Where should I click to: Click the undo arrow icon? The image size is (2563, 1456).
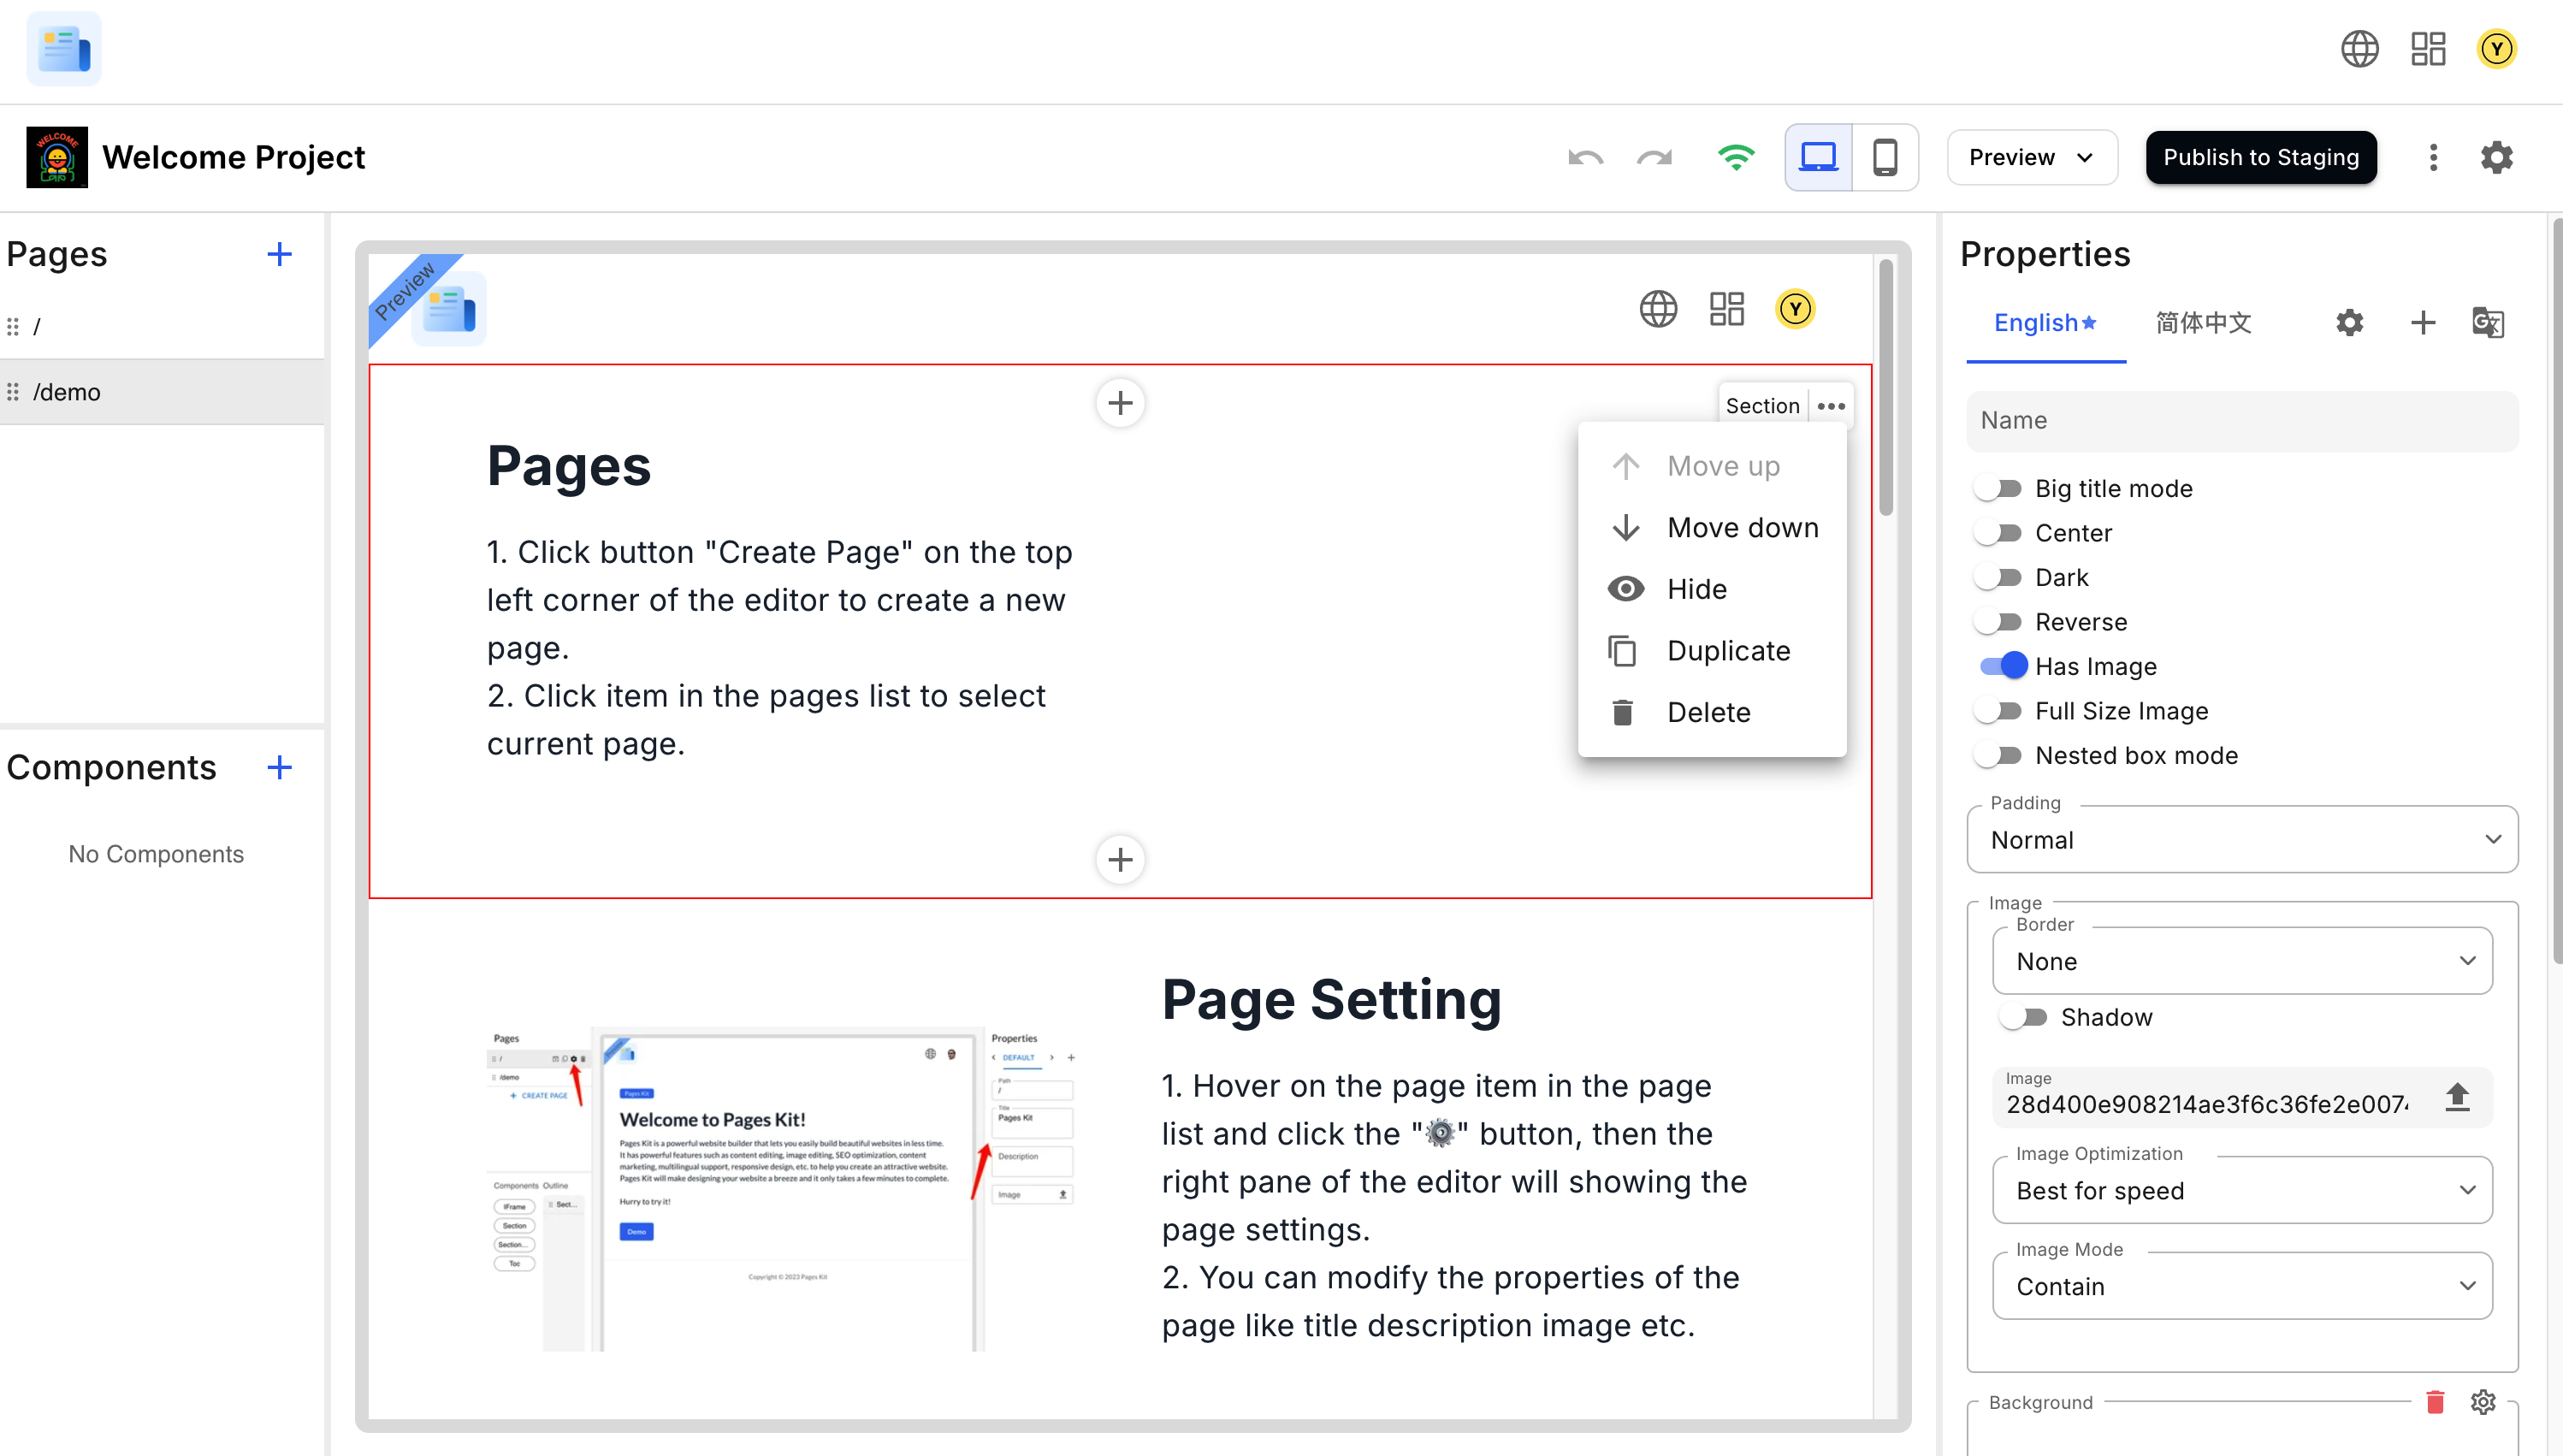click(1585, 157)
